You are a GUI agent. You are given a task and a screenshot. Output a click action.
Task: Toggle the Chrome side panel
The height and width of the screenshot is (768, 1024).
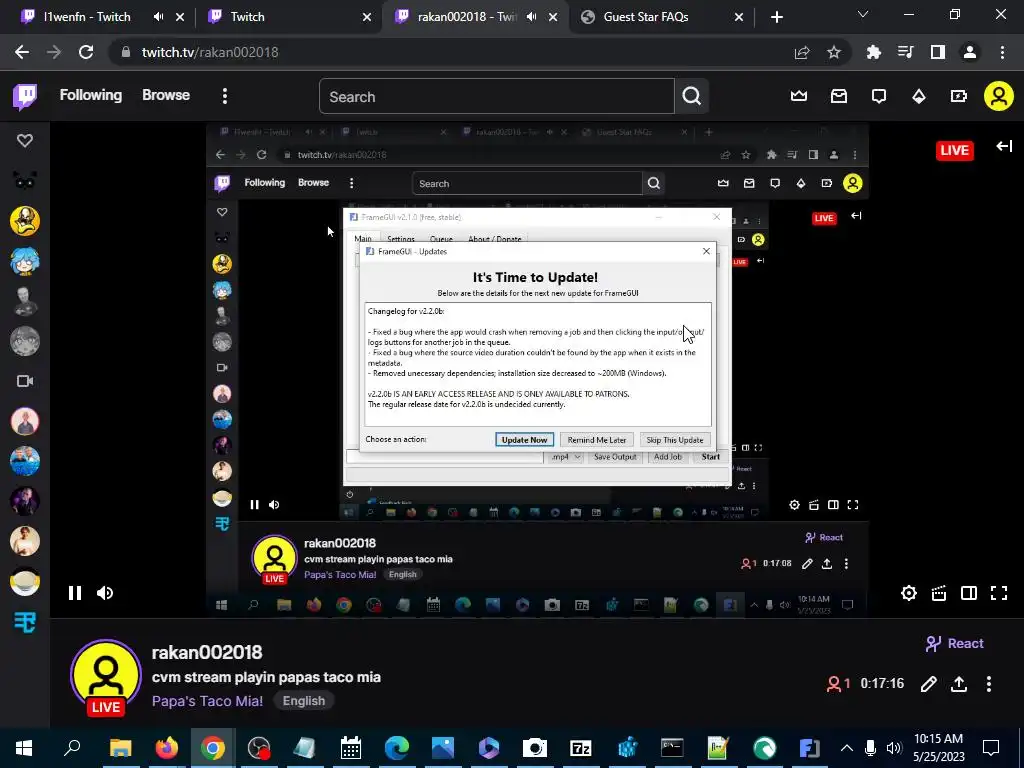[938, 52]
